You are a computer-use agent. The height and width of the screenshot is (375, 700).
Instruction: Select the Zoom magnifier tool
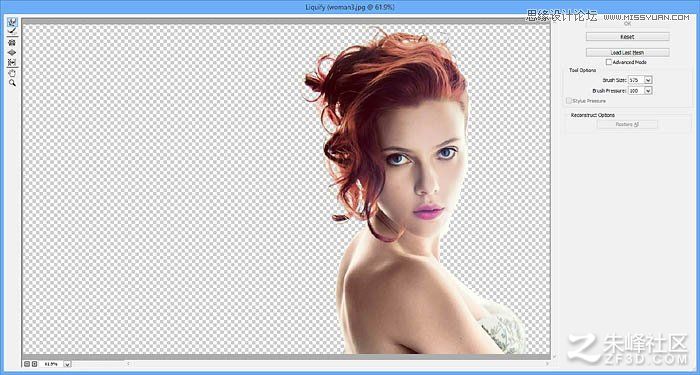pos(12,83)
